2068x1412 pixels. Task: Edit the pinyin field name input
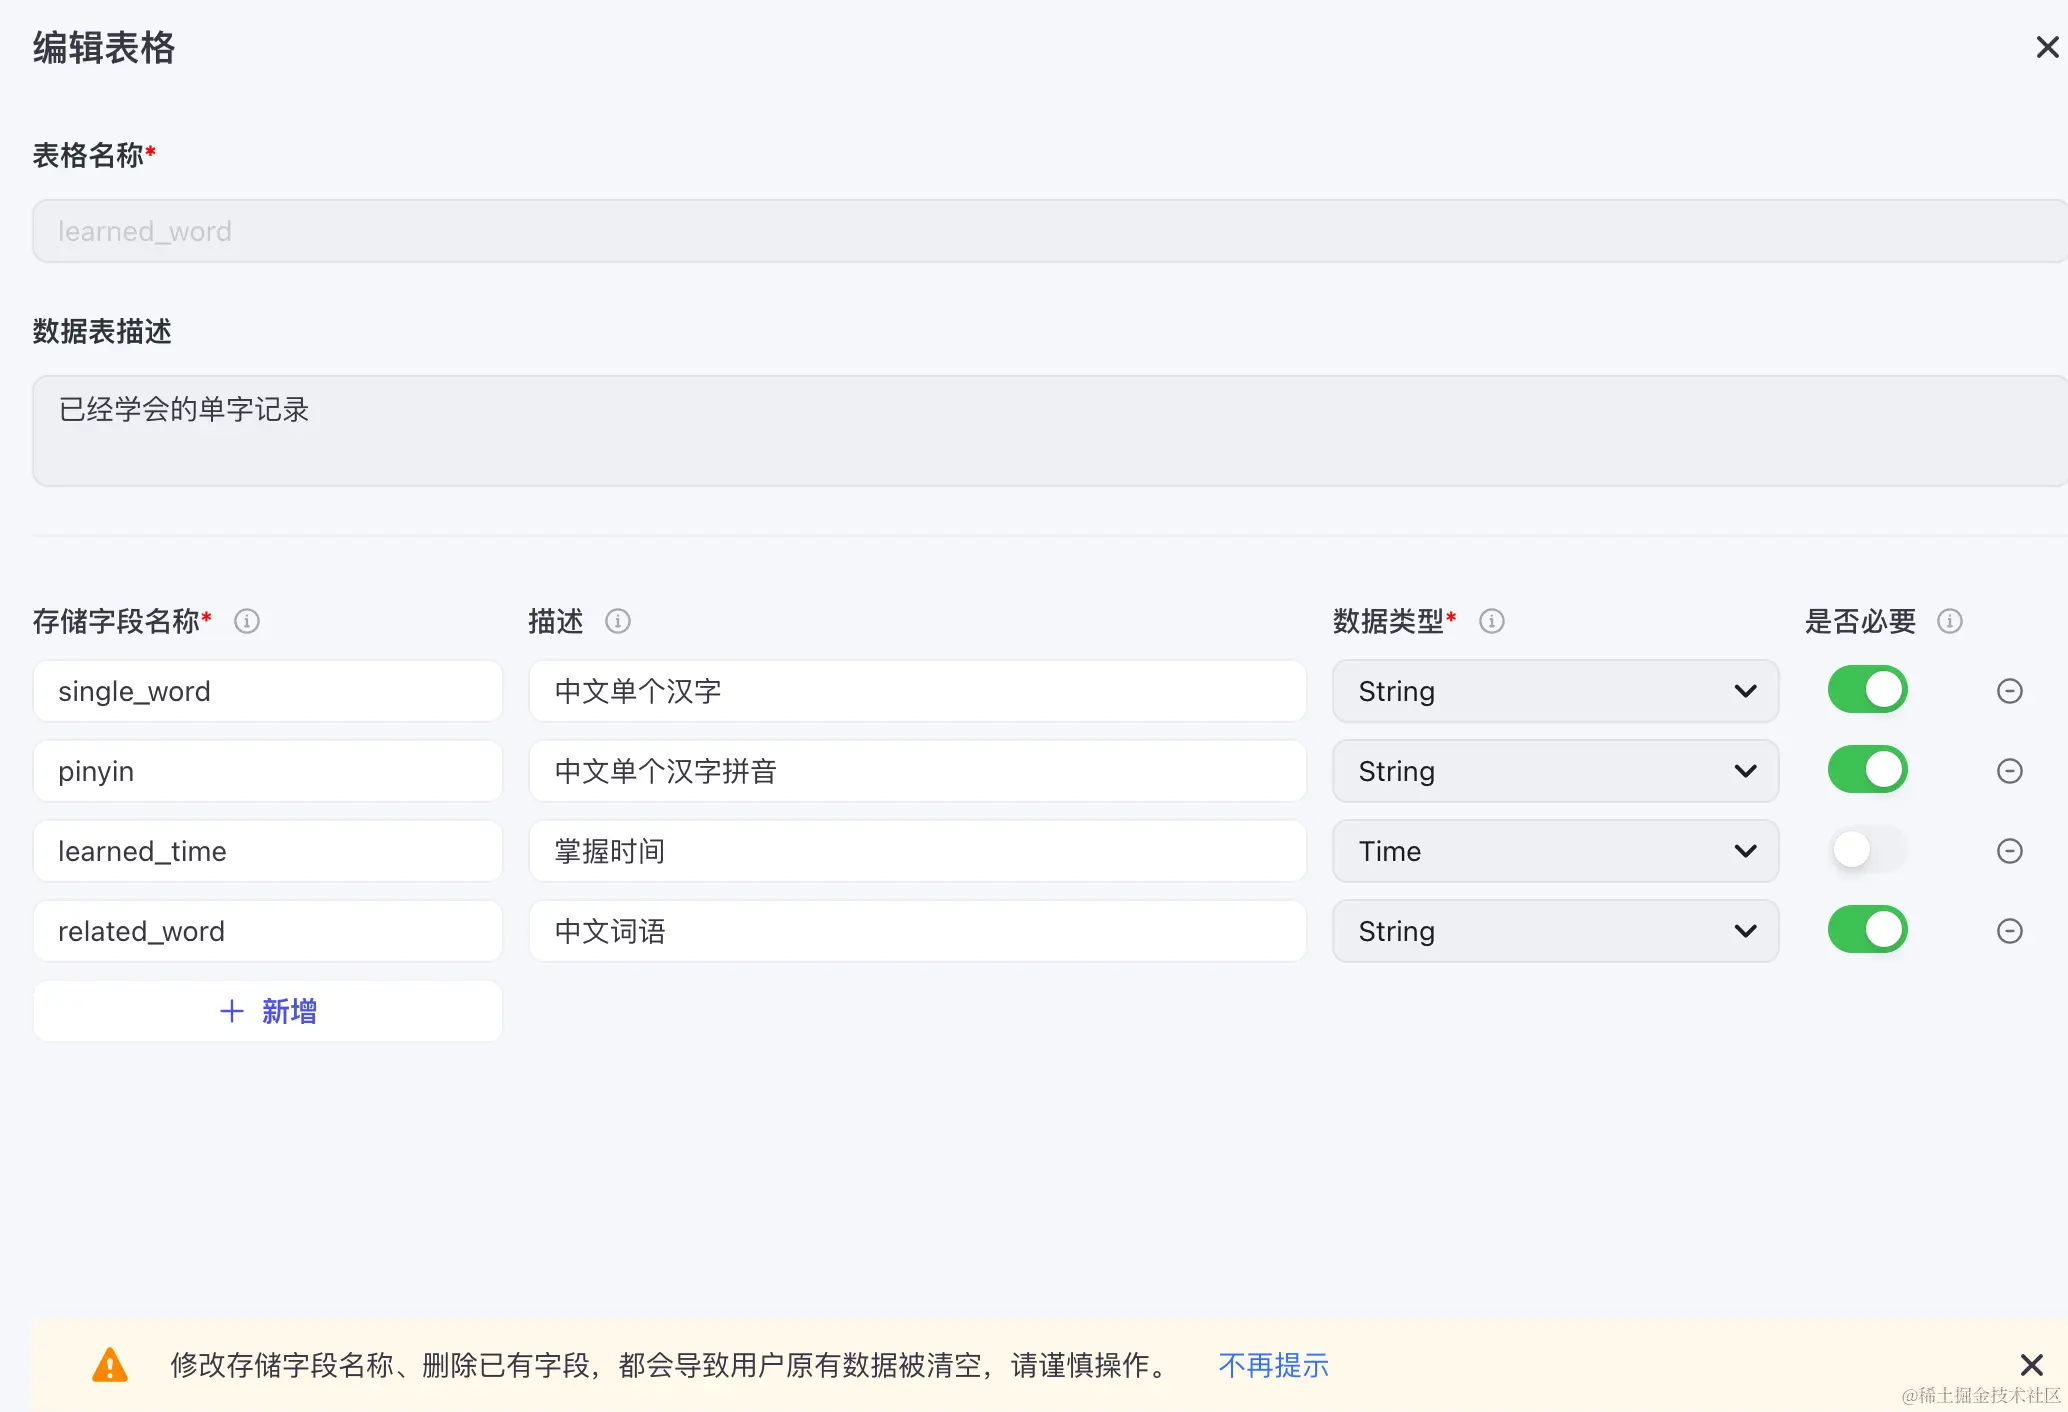pyautogui.click(x=268, y=771)
